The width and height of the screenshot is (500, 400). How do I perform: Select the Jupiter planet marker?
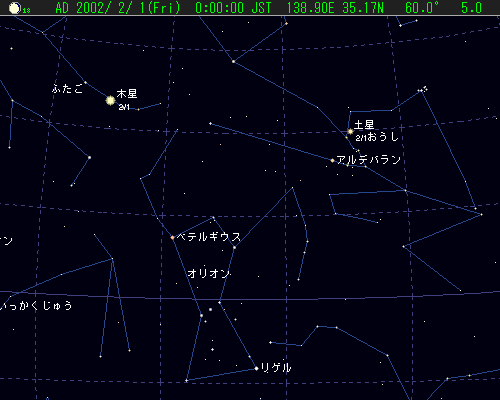[110, 100]
